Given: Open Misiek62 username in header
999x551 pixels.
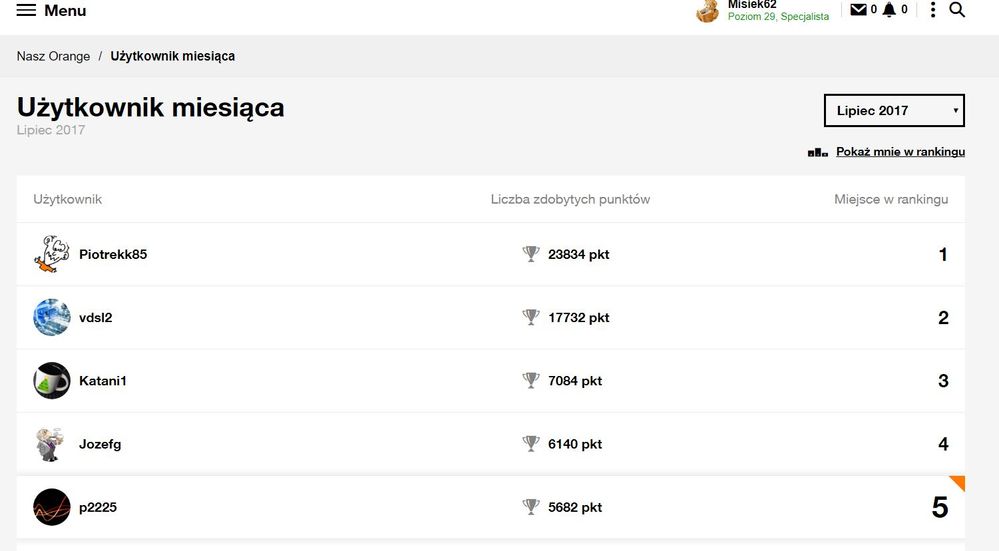Looking at the screenshot, I should point(752,5).
